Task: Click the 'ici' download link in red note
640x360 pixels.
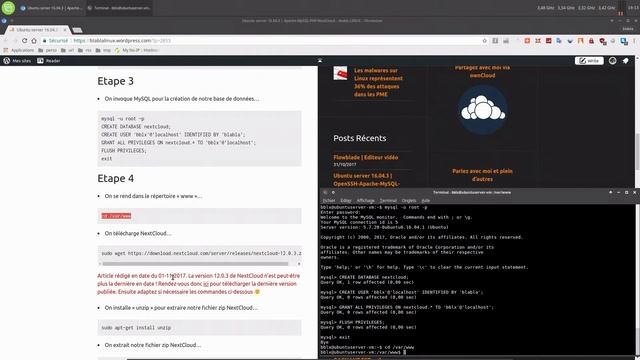Action: coord(206,284)
